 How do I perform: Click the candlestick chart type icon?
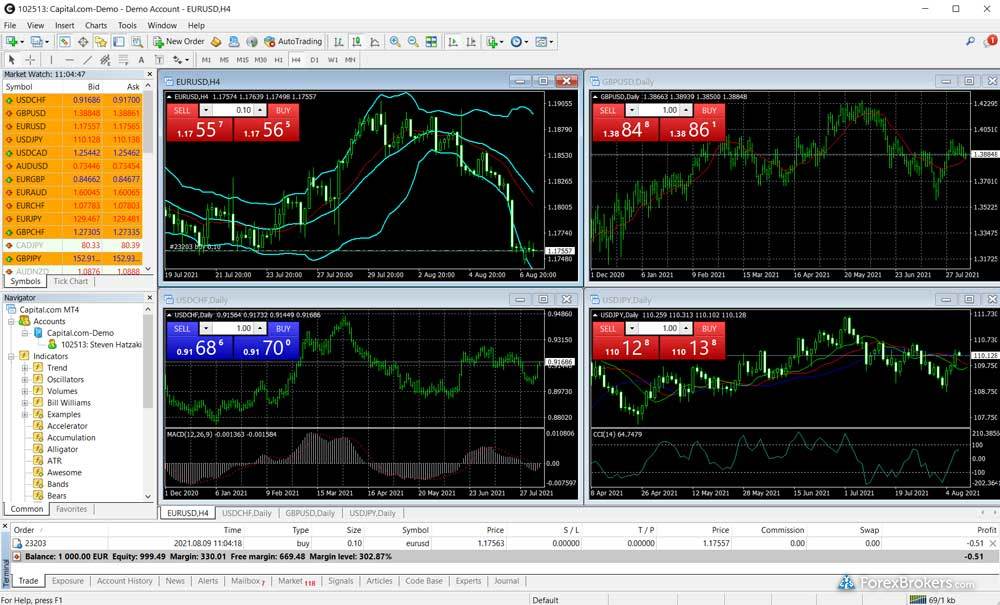point(355,42)
